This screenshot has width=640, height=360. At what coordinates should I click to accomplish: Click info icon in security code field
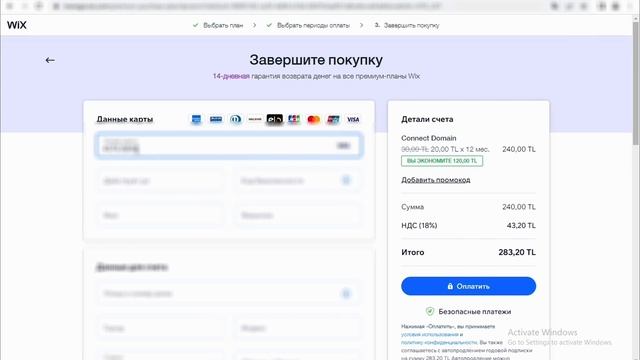(346, 180)
